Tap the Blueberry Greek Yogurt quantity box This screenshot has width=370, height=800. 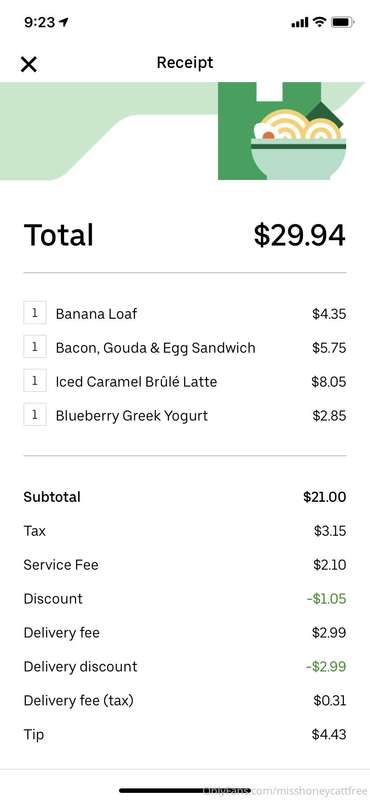pos(35,415)
